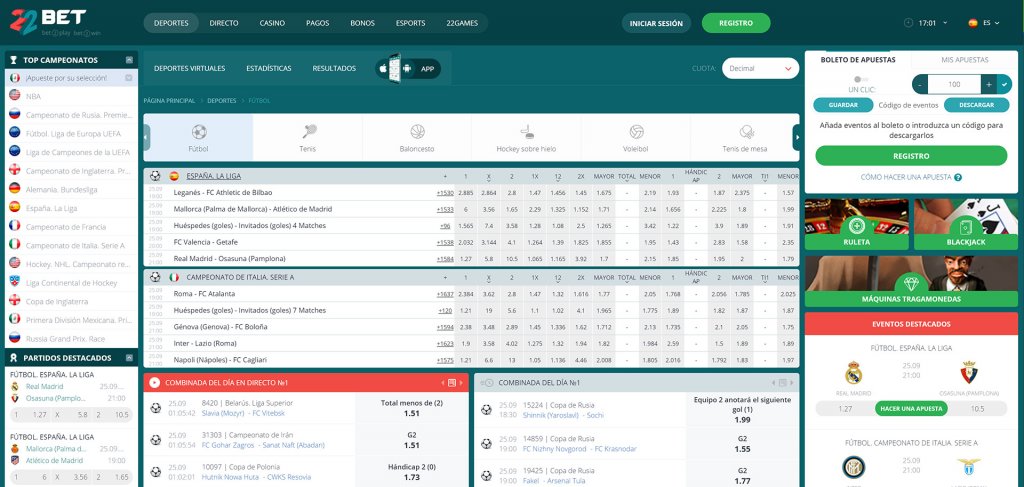Click the Iniciar sesión button

pos(656,23)
